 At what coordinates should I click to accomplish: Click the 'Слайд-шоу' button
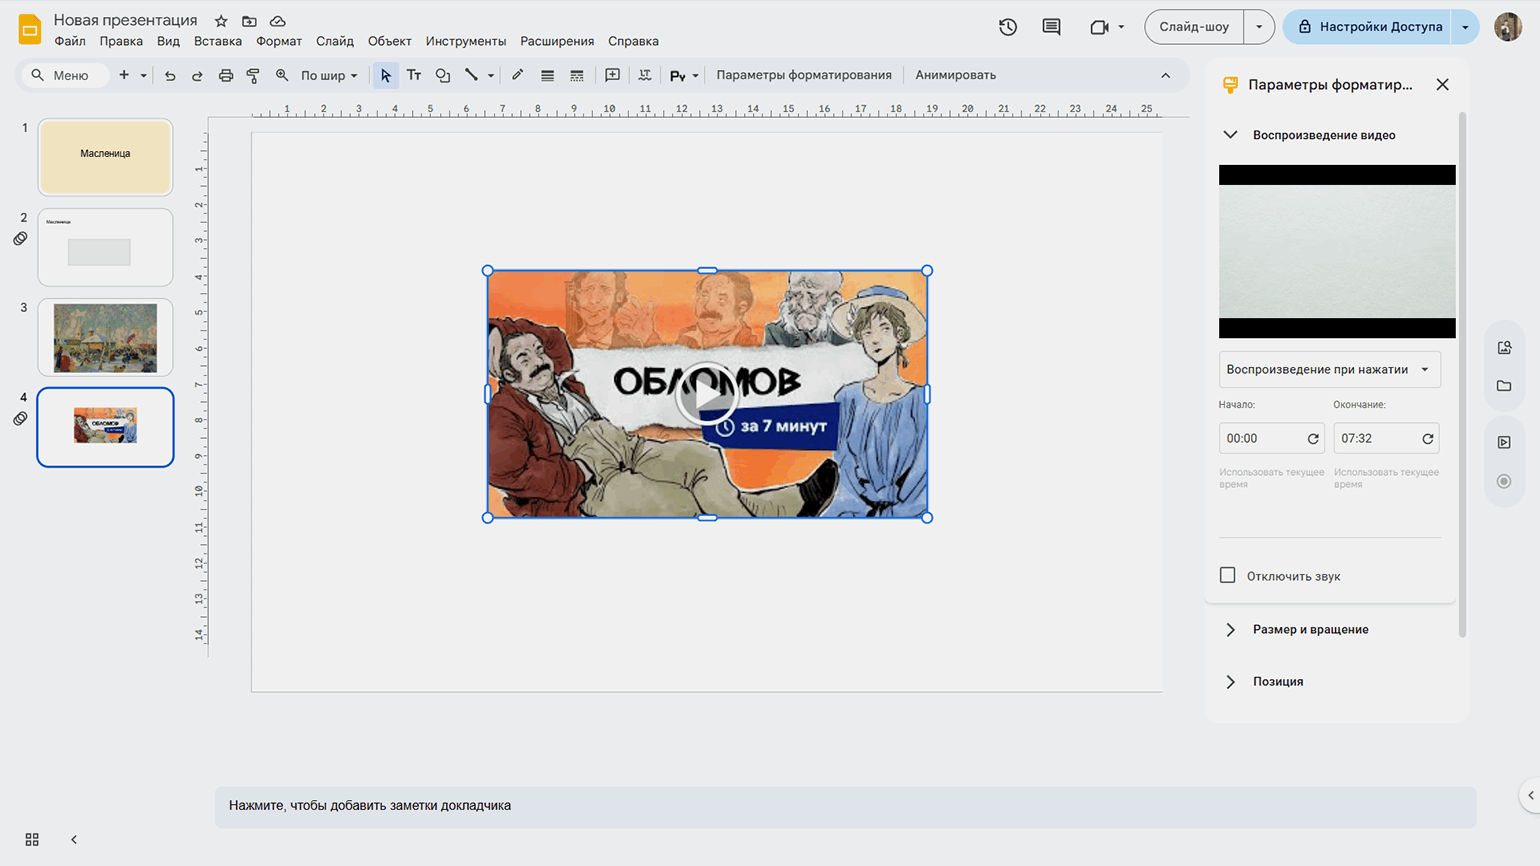(1194, 27)
